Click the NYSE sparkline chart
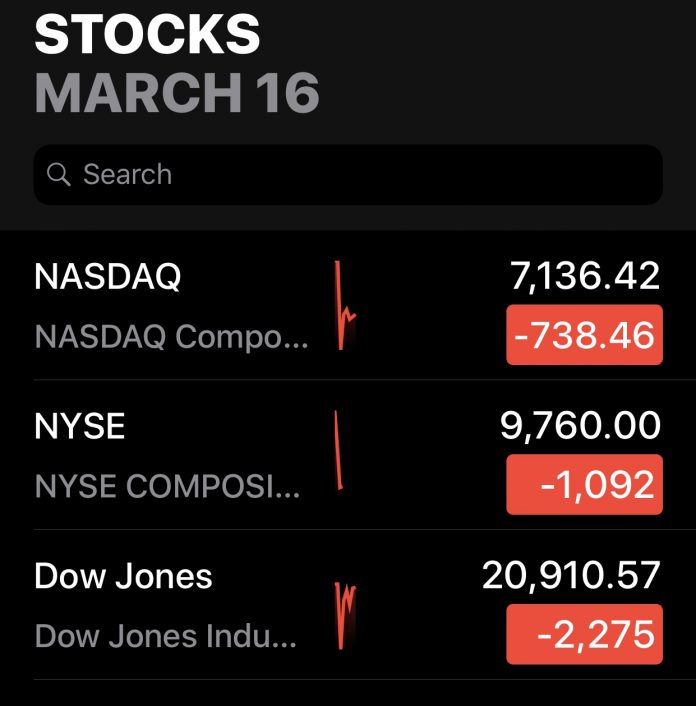 [340, 452]
